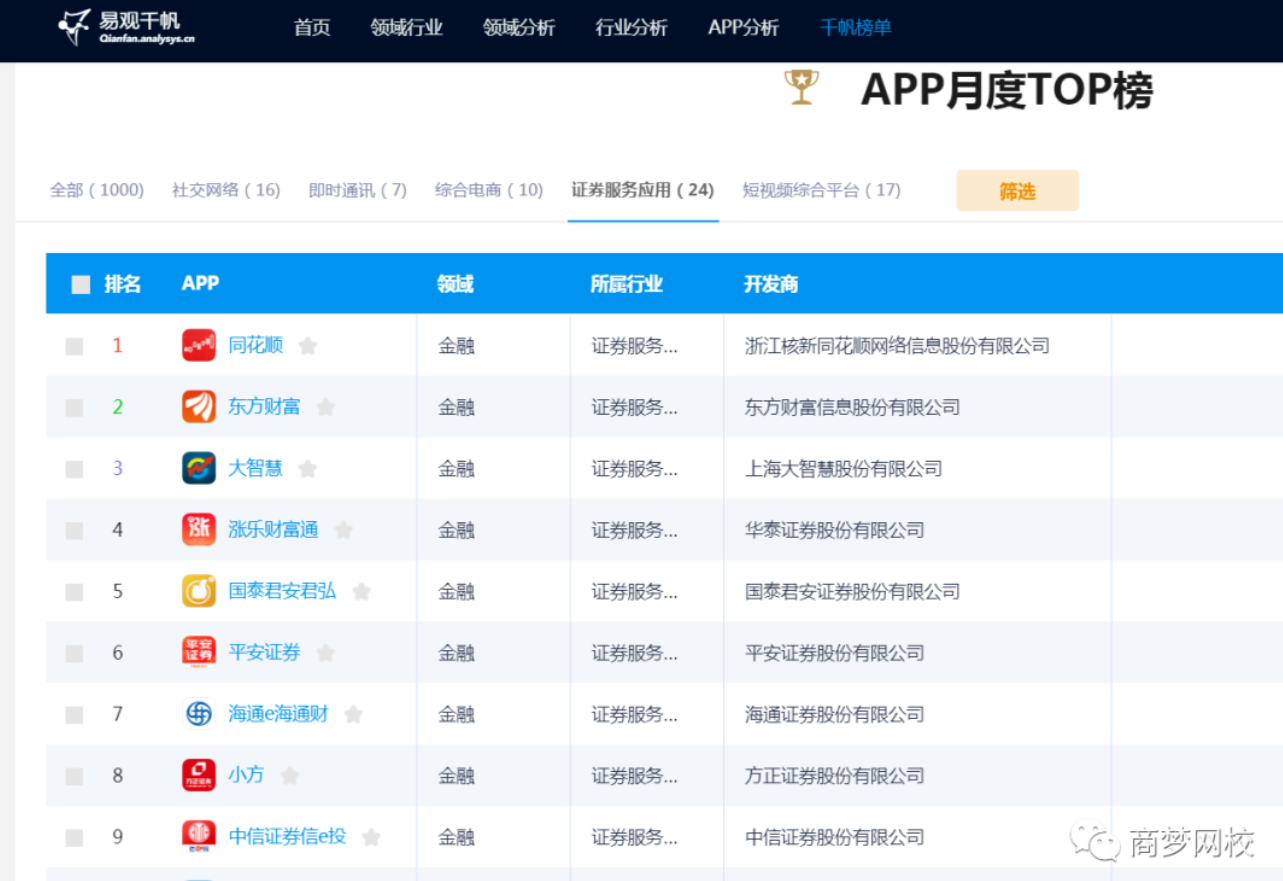
Task: Click the 国泰君安君弘 app icon
Action: [x=199, y=591]
